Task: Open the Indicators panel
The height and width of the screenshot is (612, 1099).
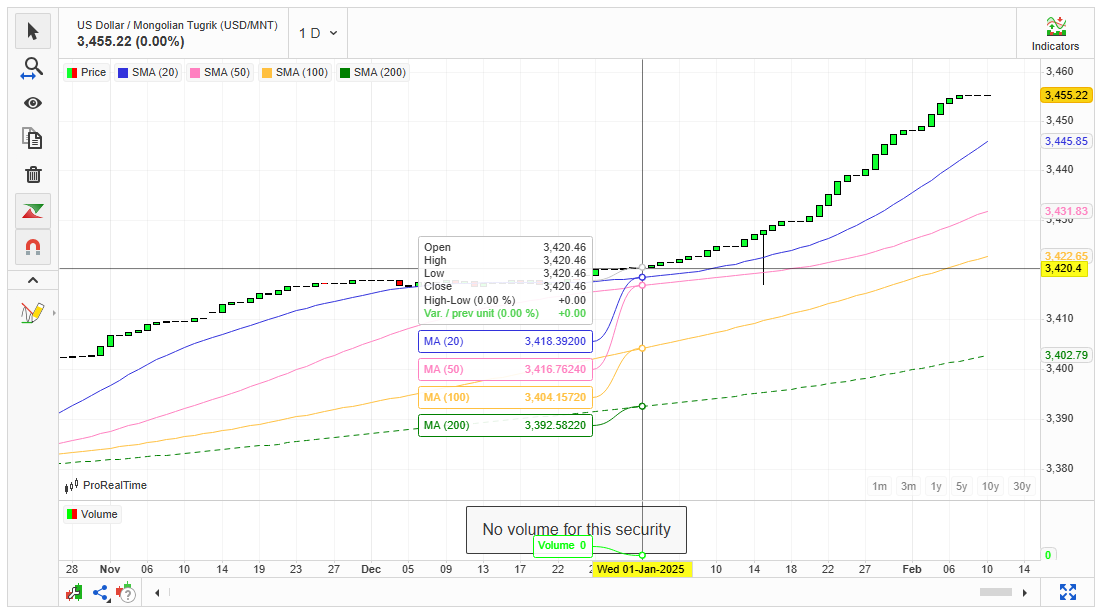Action: pyautogui.click(x=1055, y=34)
